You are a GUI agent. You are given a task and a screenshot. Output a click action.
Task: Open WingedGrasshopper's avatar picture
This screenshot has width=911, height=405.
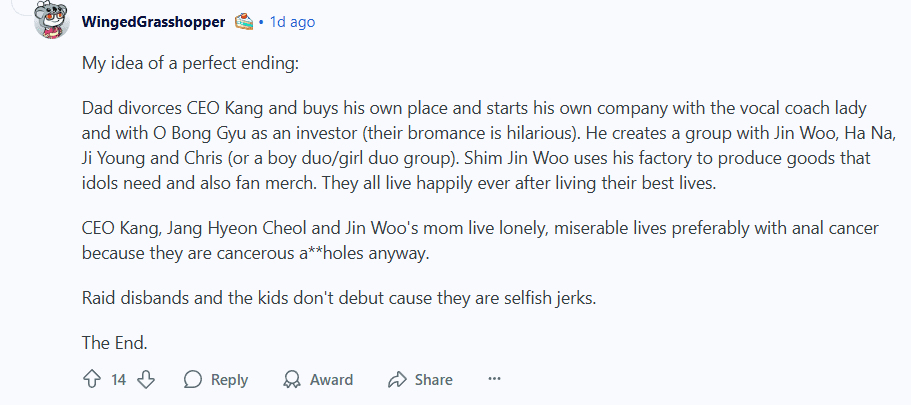pos(52,20)
